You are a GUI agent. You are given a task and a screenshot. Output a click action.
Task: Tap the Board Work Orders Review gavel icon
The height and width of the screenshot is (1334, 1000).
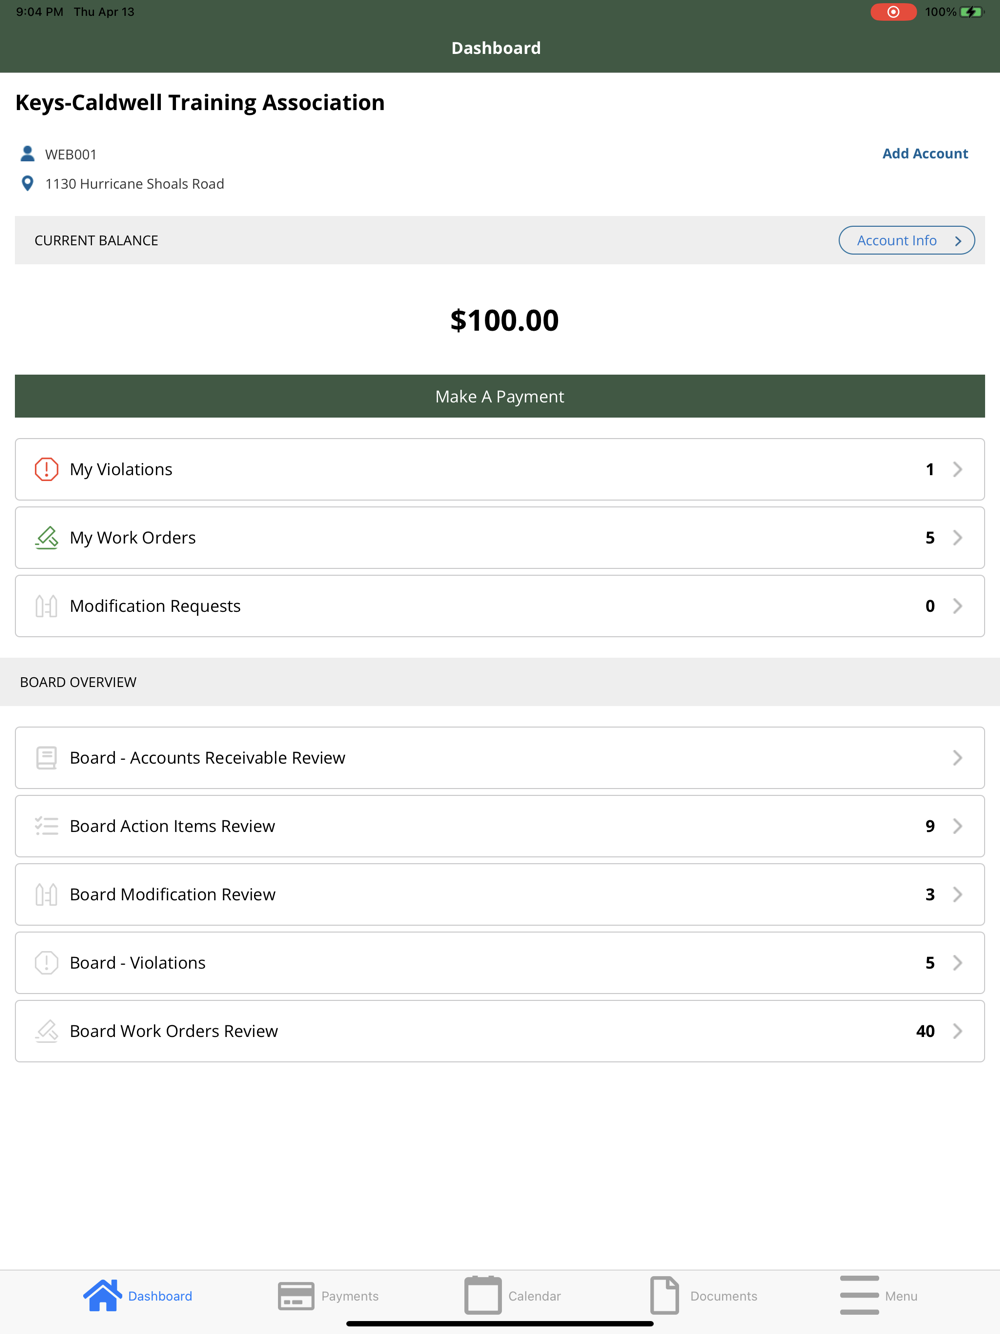pyautogui.click(x=46, y=1031)
